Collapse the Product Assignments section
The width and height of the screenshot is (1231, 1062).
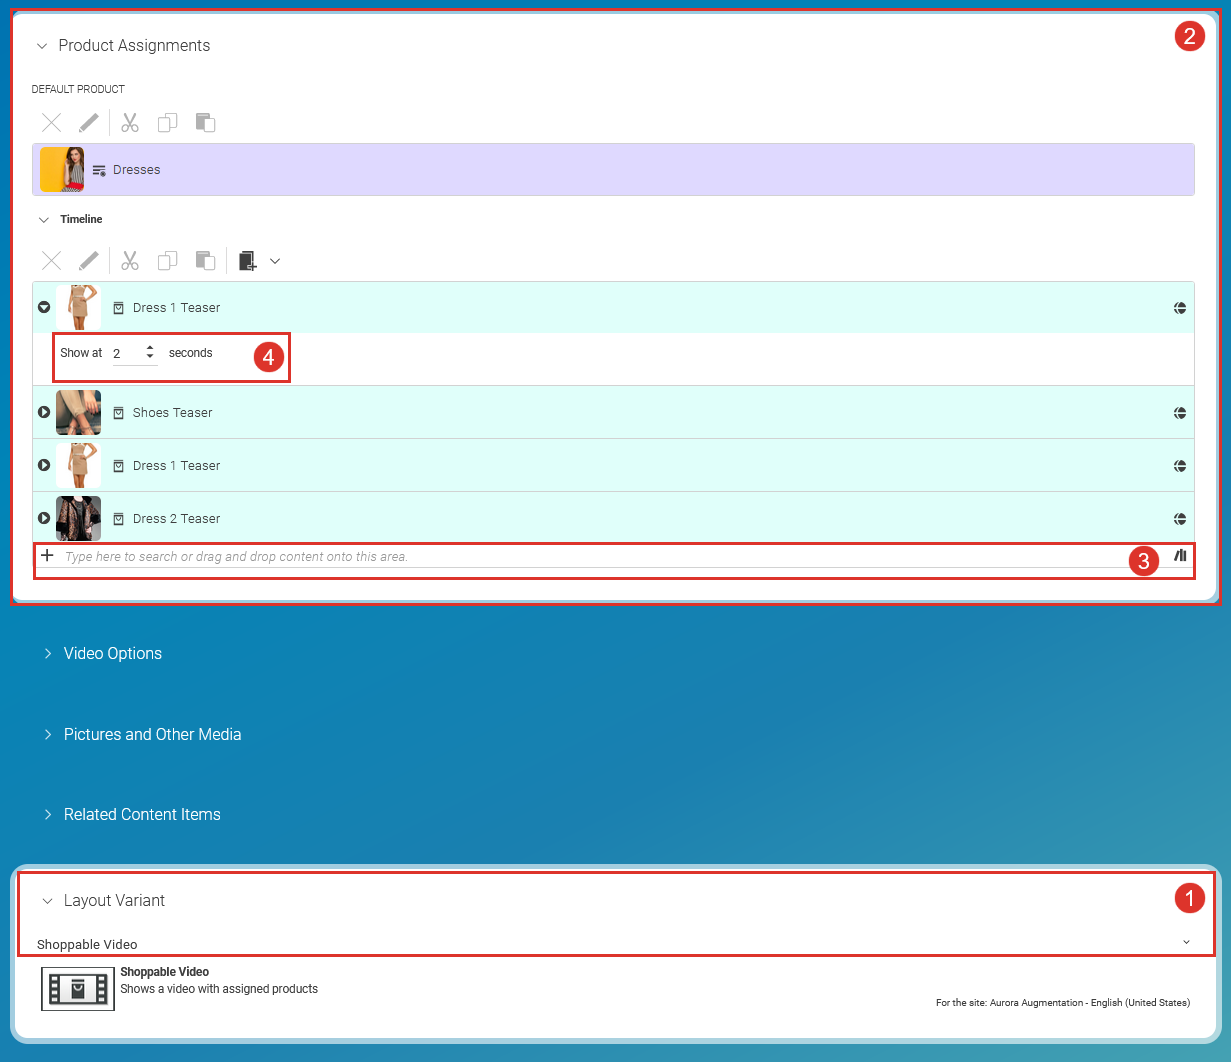pos(40,45)
